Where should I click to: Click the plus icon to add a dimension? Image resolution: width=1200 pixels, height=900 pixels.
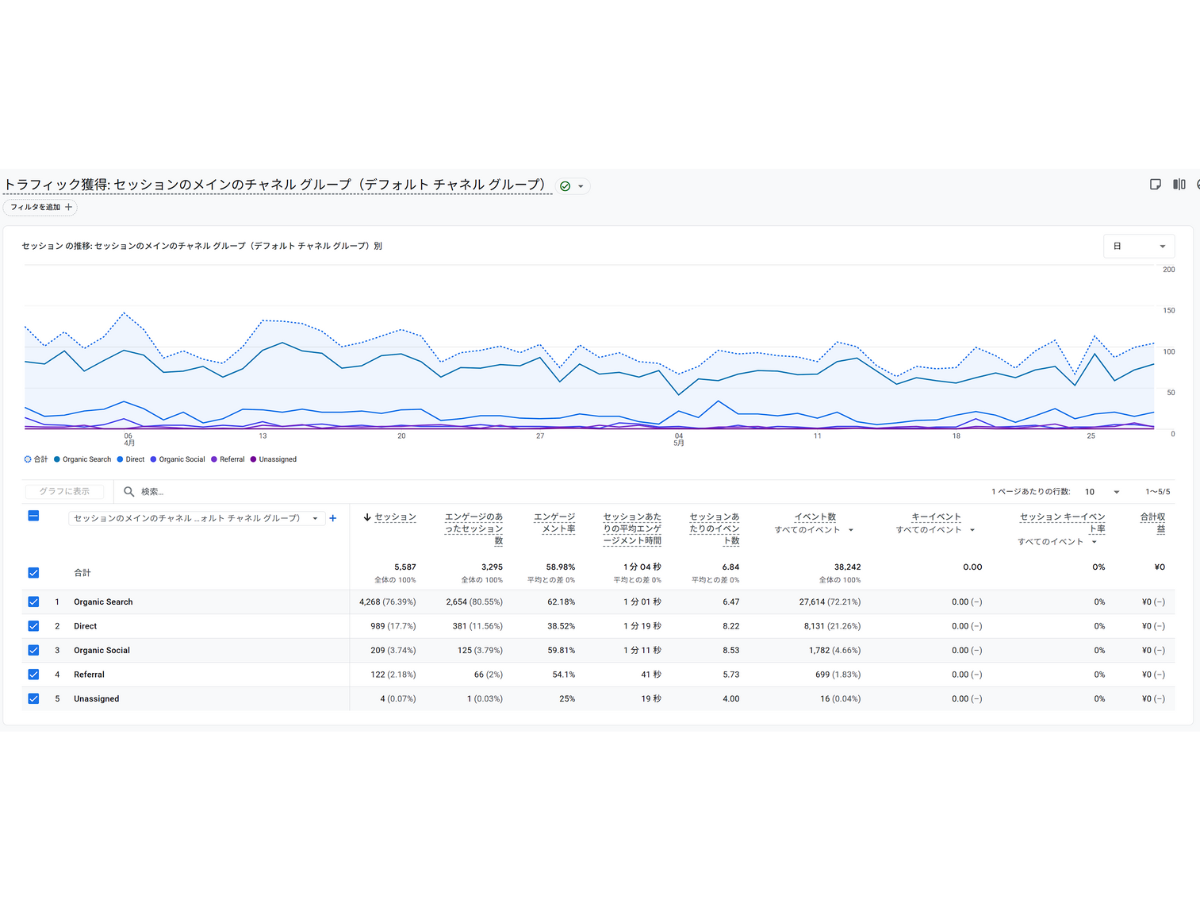point(333,518)
